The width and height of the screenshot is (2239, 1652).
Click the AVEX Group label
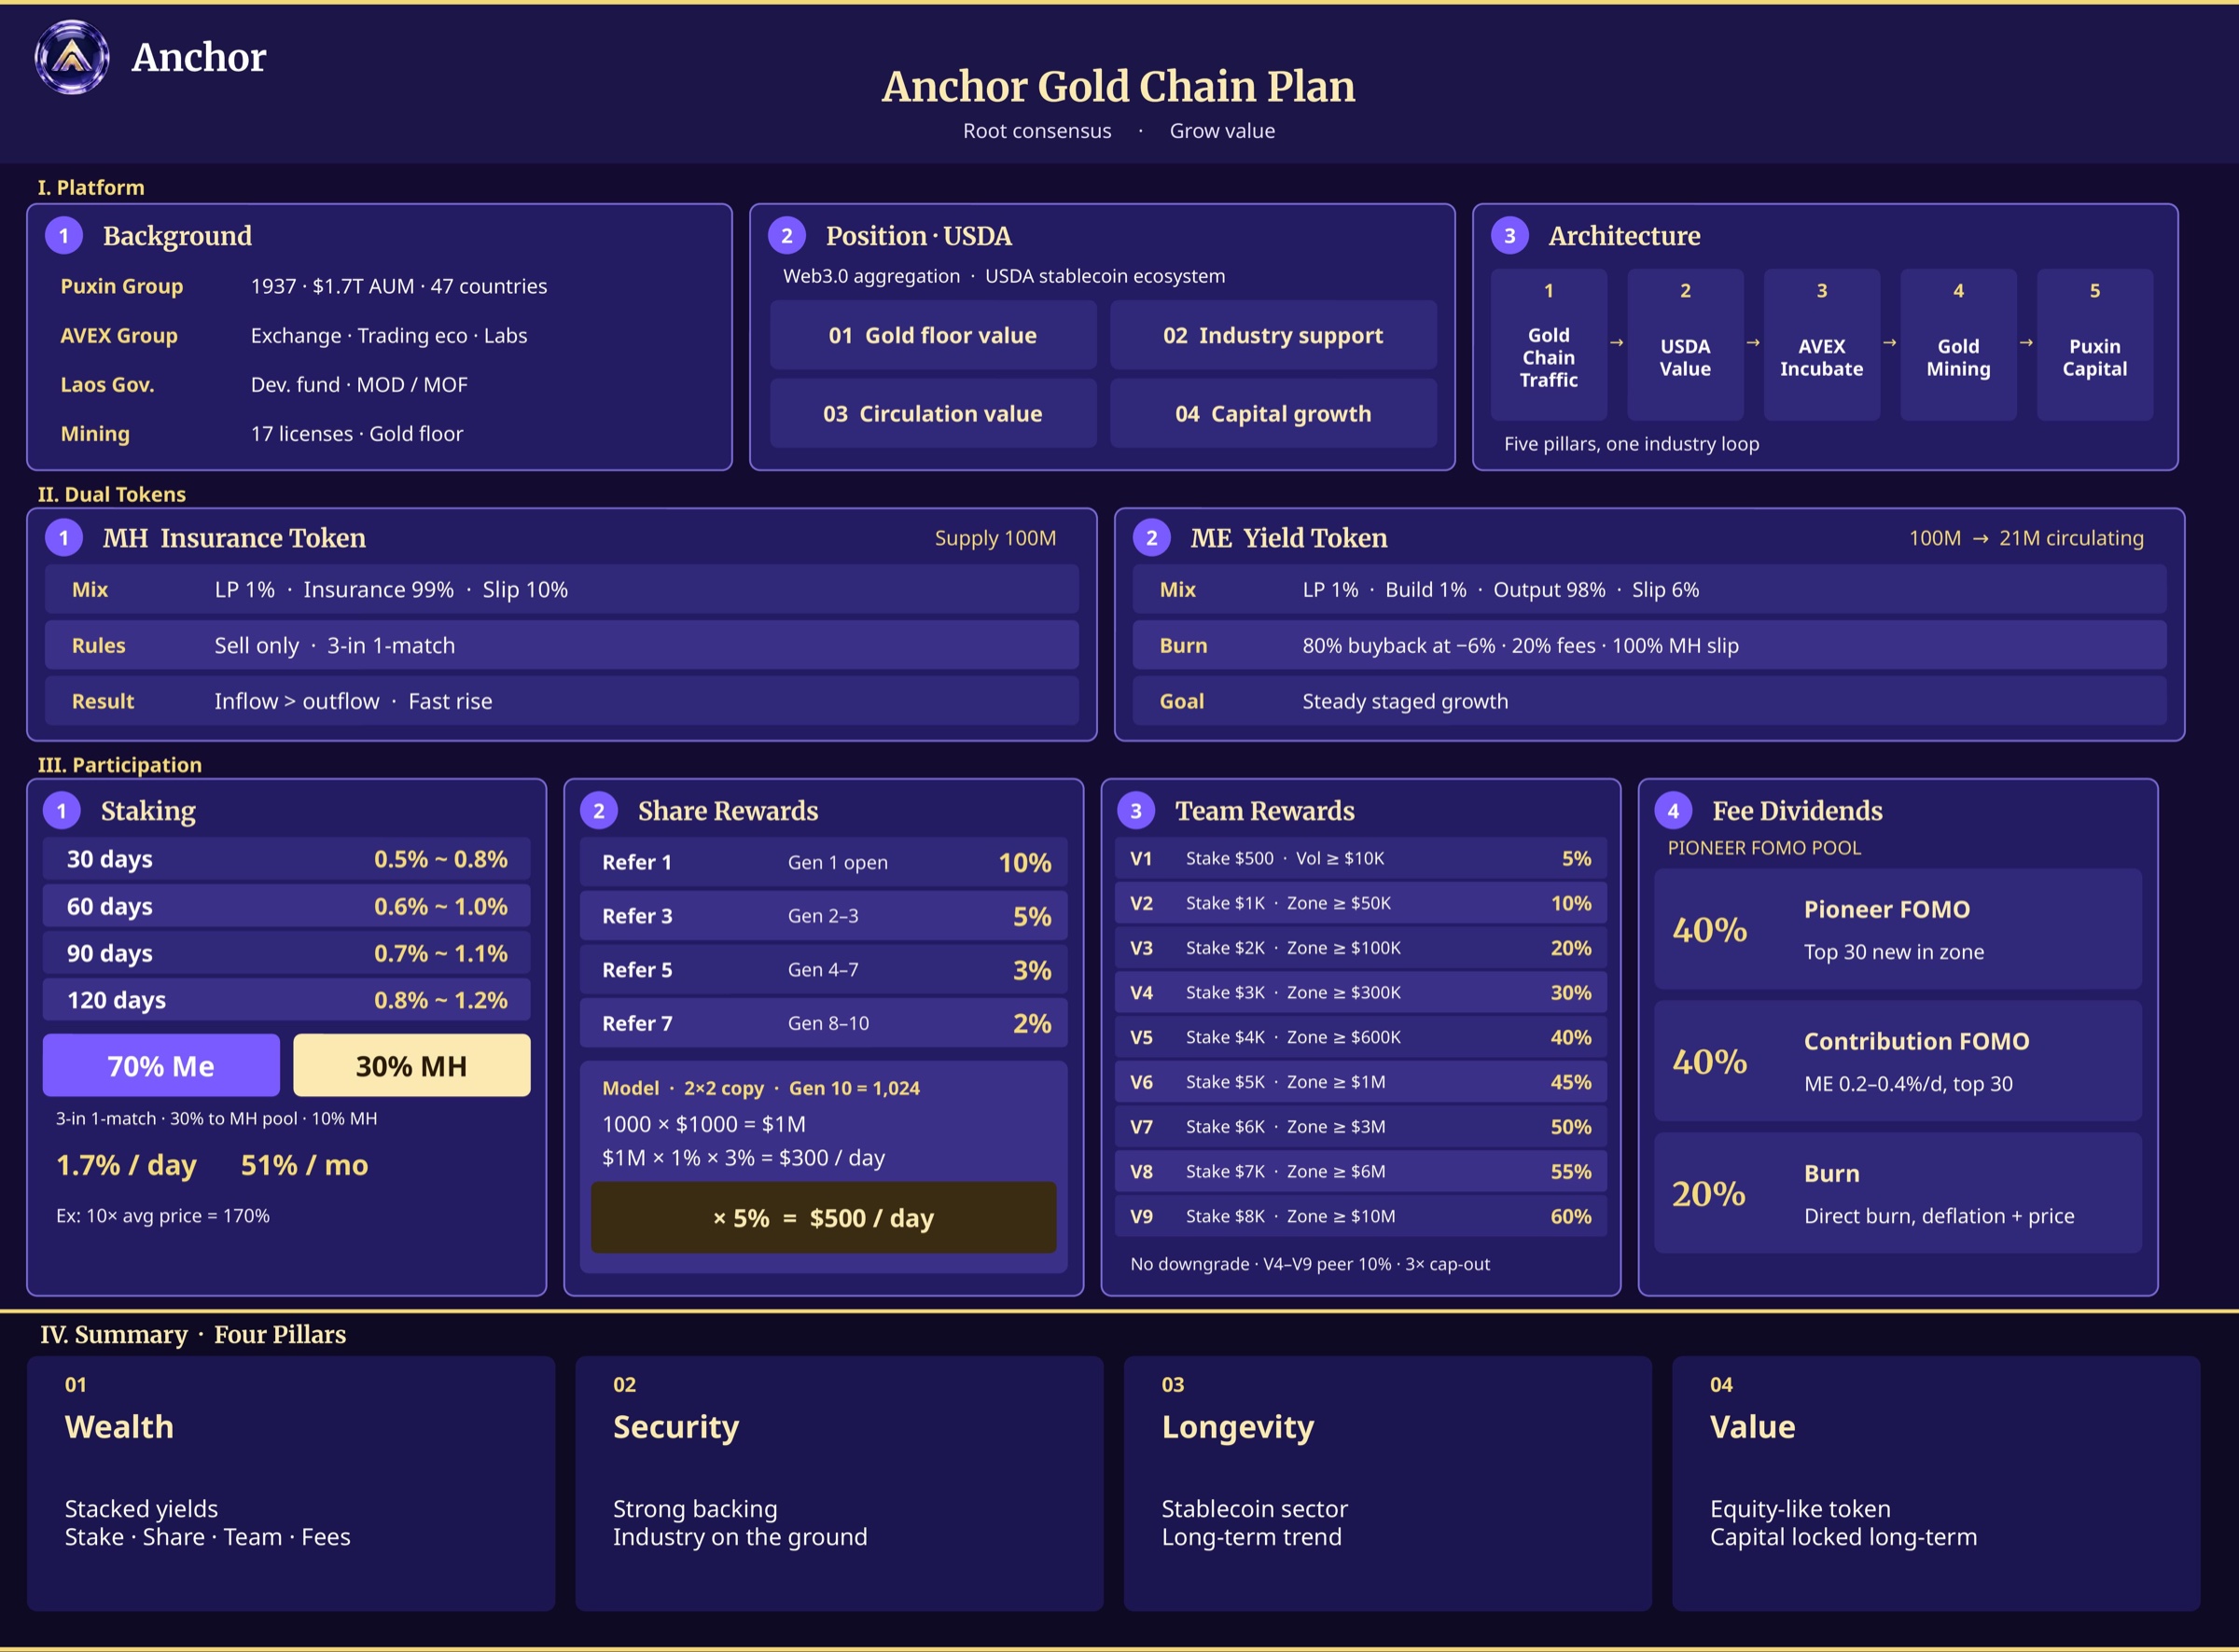pos(119,336)
